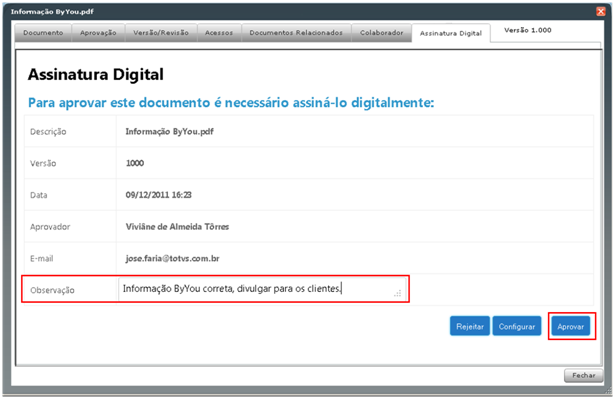Switch to the Colaborador tab
Image resolution: width=615 pixels, height=399 pixels.
click(382, 33)
